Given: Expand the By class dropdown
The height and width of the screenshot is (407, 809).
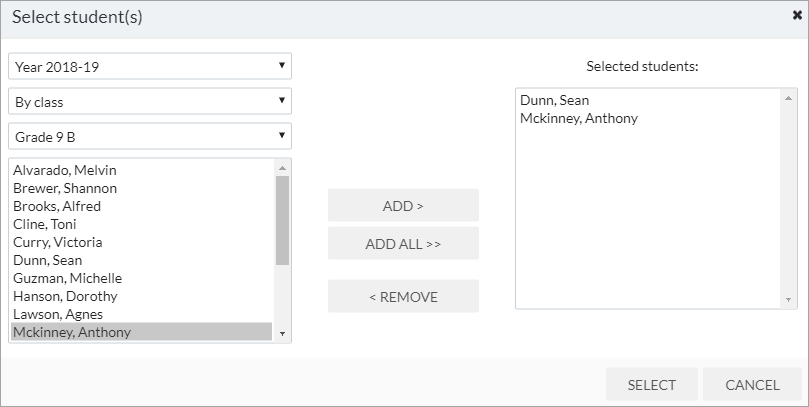Looking at the screenshot, I should tap(150, 102).
